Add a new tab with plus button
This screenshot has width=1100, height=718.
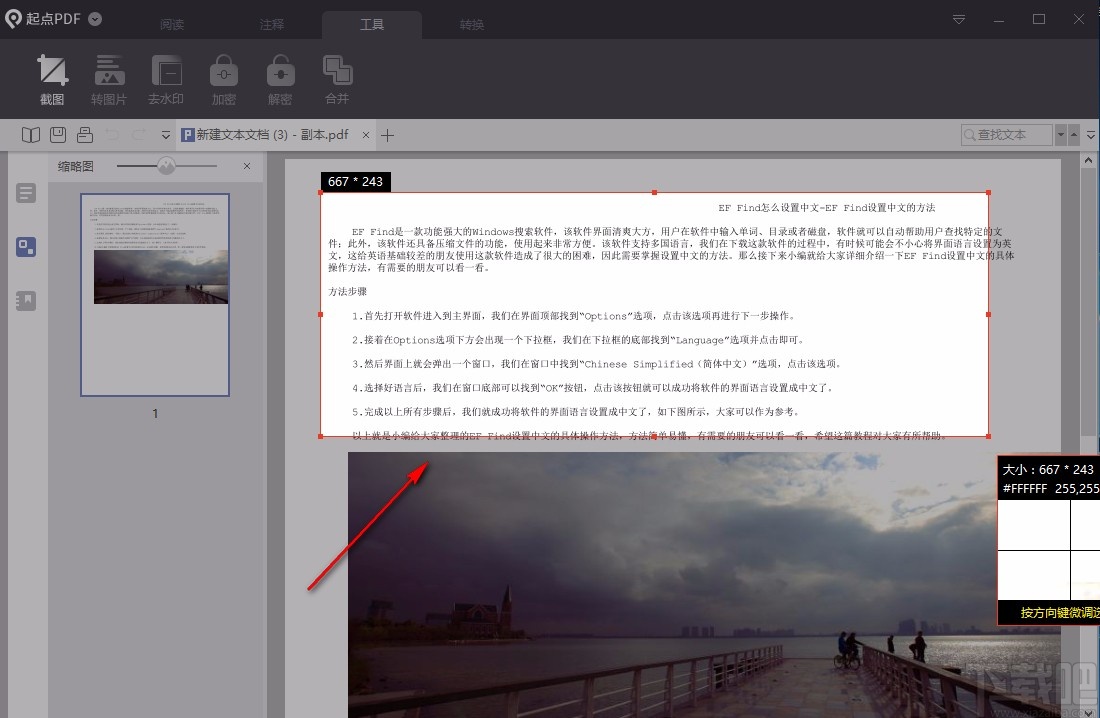click(387, 135)
